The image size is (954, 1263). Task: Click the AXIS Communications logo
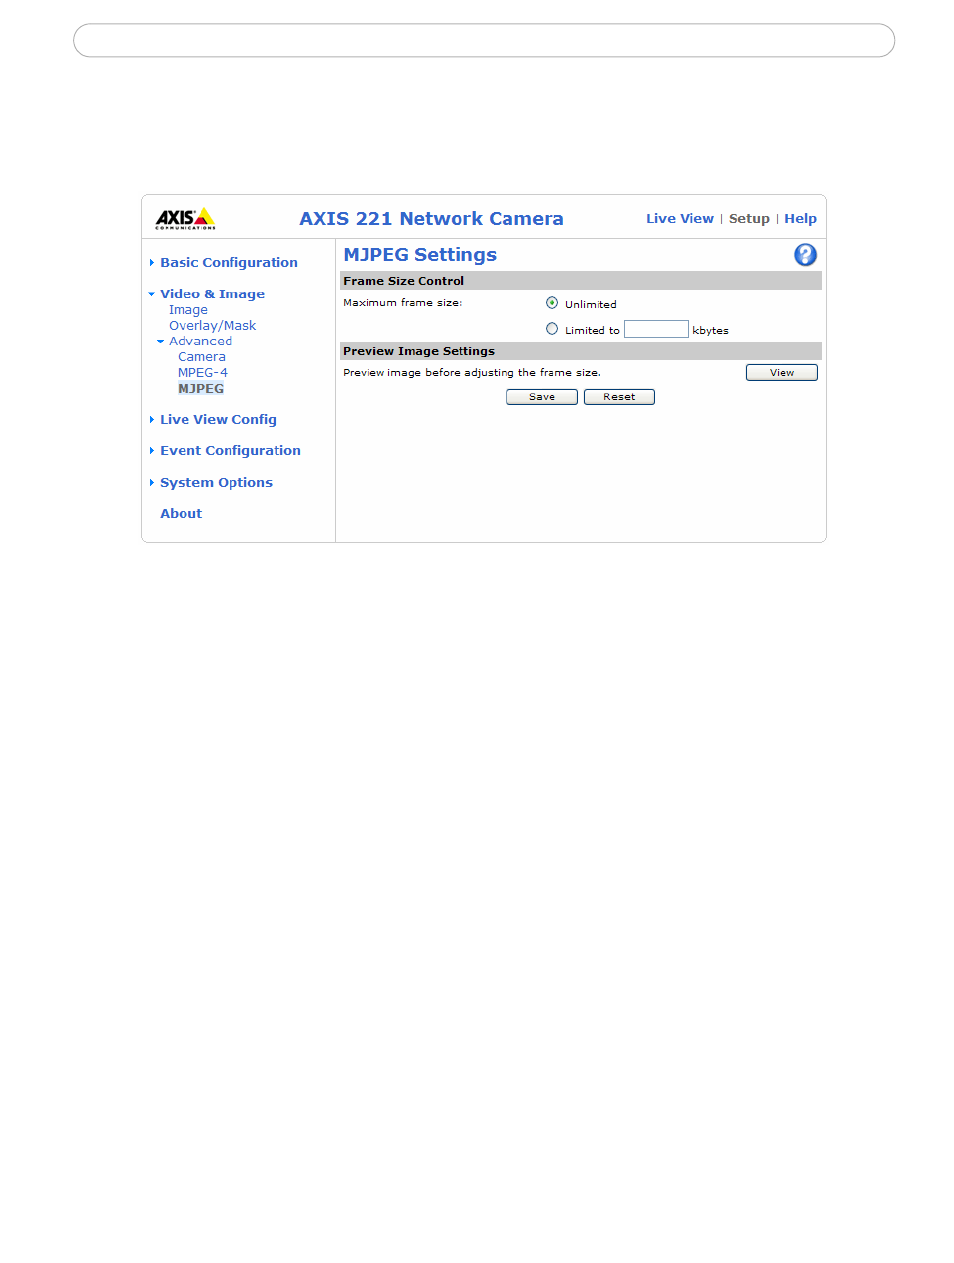coord(185,219)
